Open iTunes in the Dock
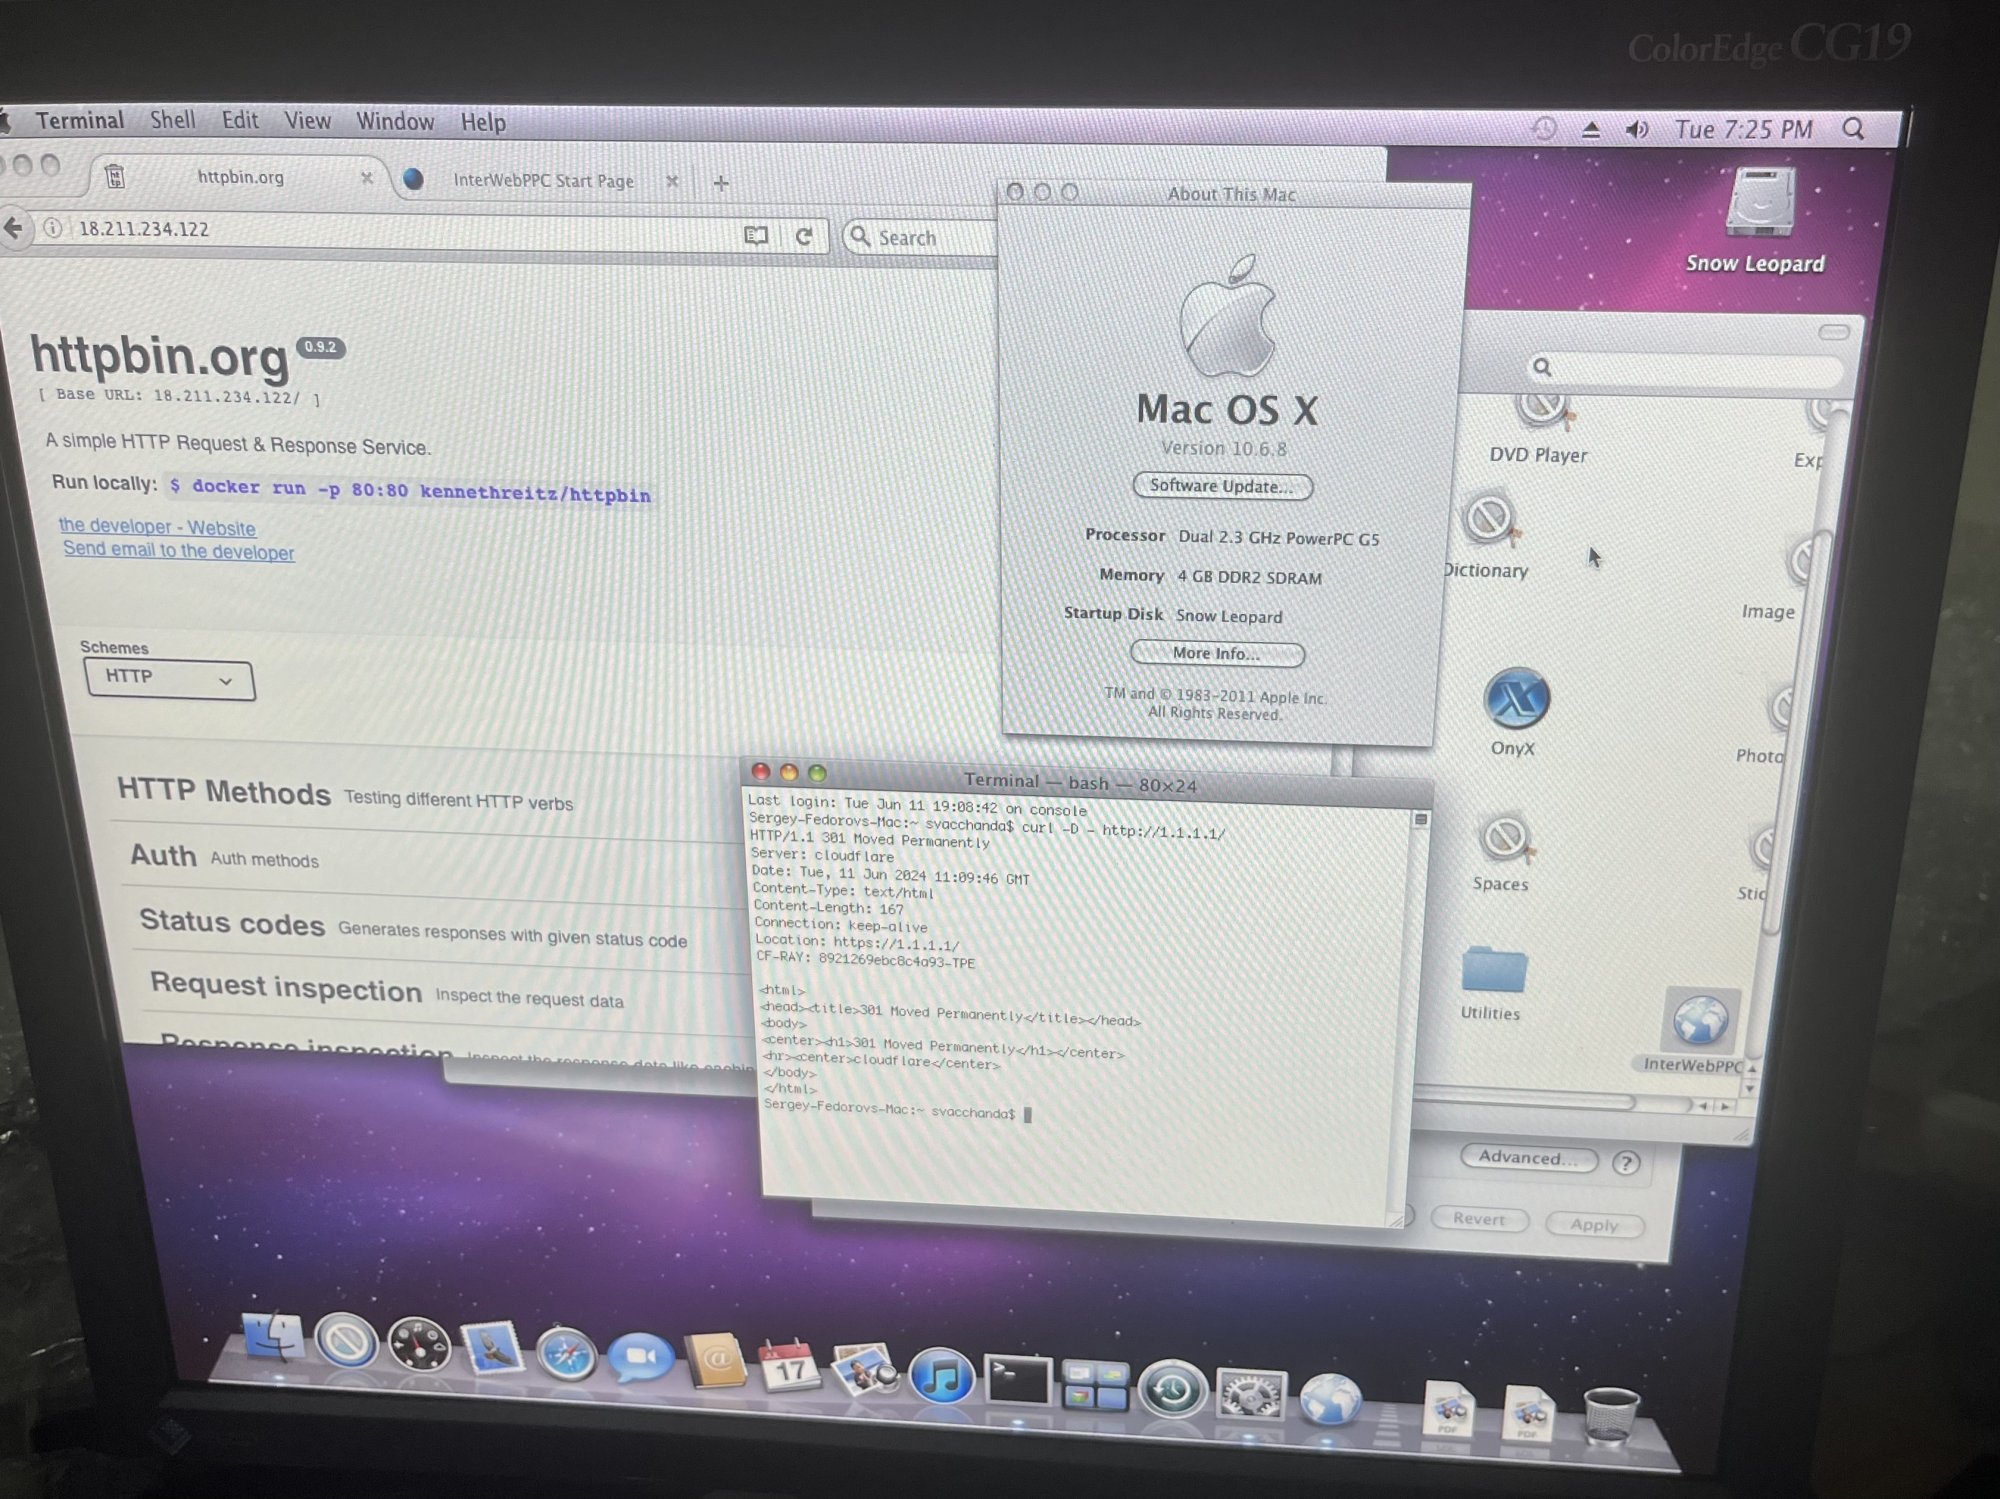 coord(941,1378)
